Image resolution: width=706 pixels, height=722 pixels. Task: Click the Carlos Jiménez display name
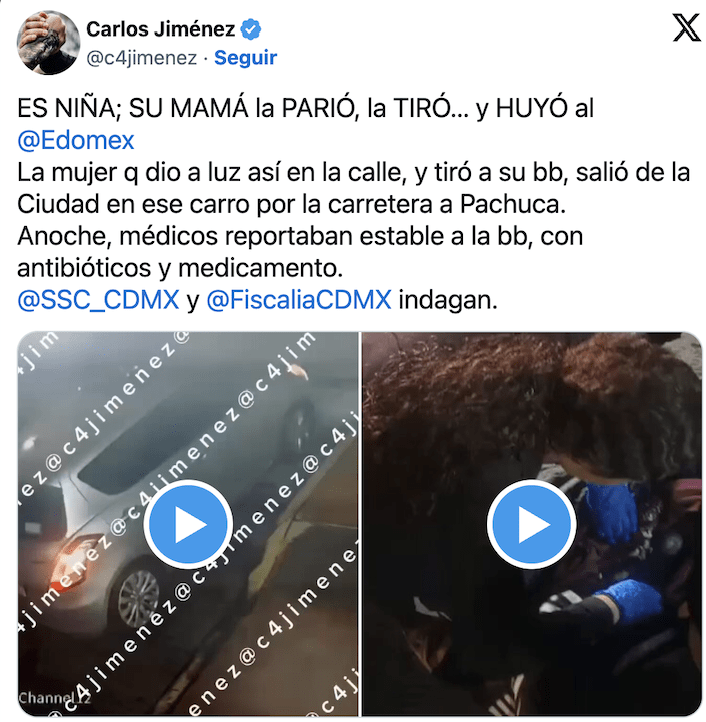click(x=161, y=29)
